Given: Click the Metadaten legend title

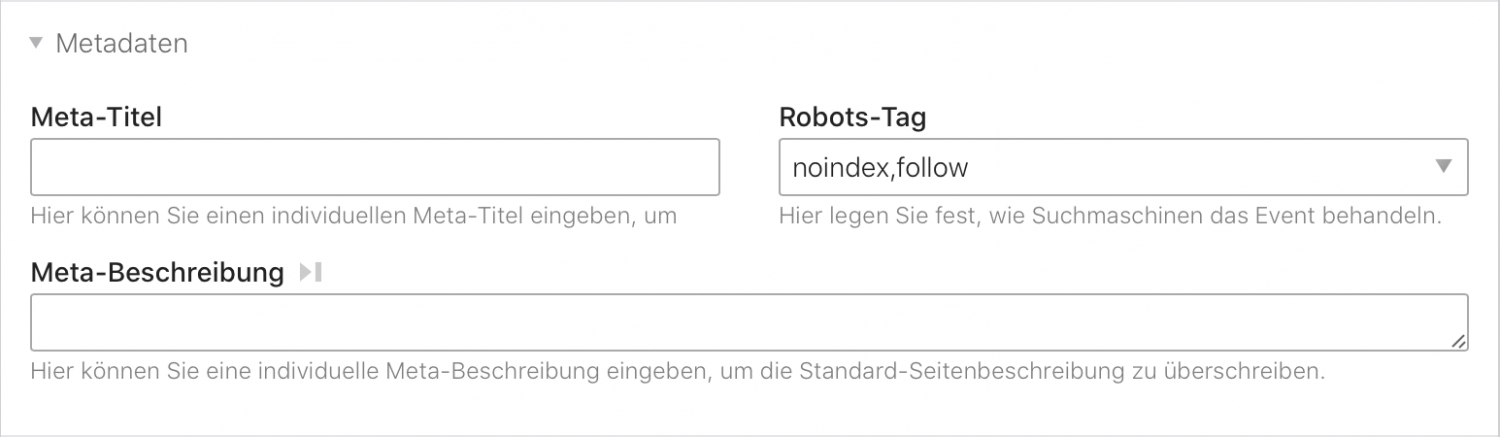Looking at the screenshot, I should [x=121, y=44].
